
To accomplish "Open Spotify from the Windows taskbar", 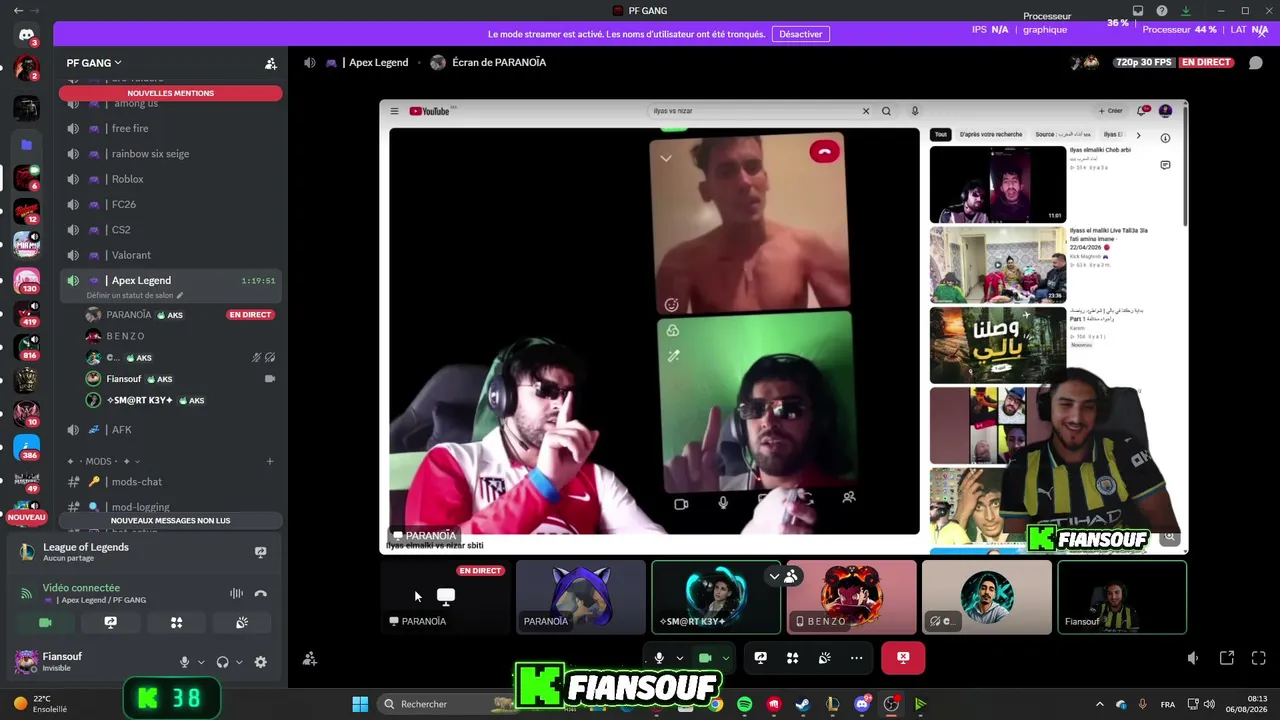I will tap(744, 704).
